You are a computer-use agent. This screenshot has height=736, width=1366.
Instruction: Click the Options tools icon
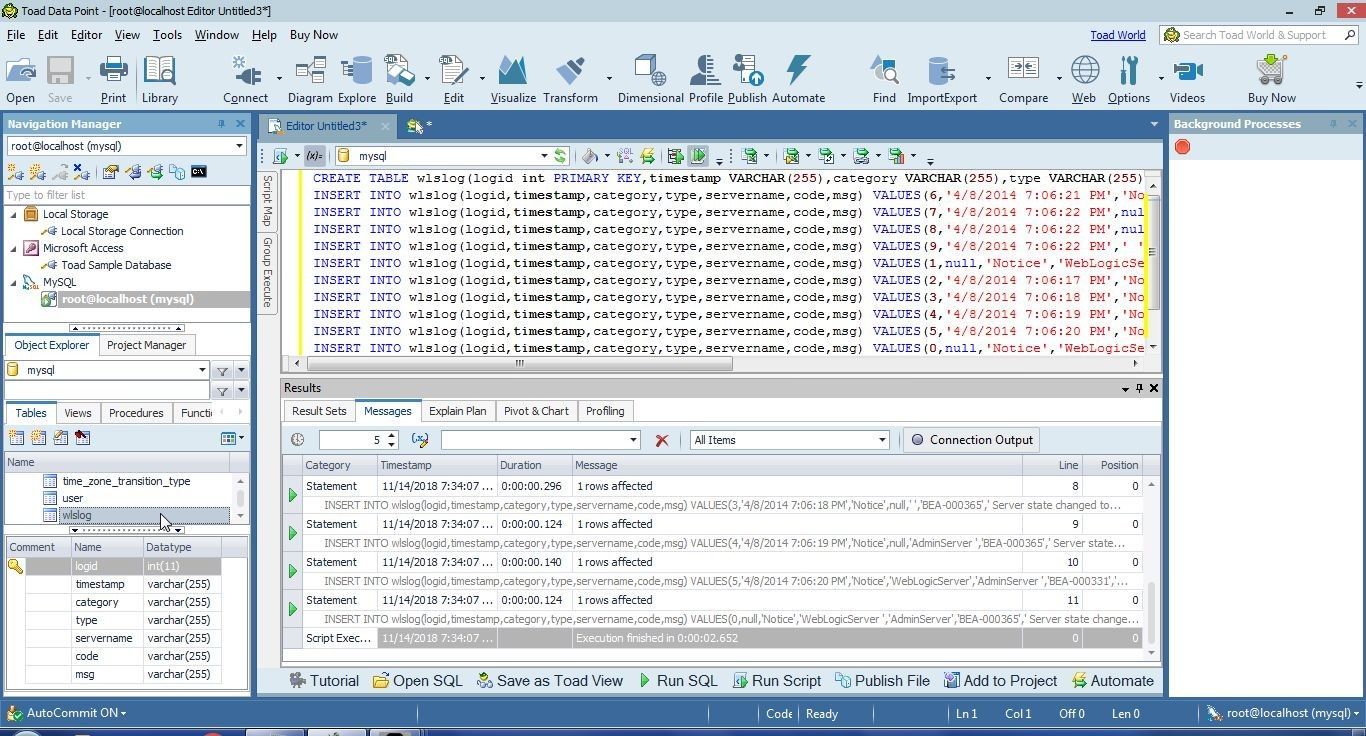click(x=1129, y=79)
